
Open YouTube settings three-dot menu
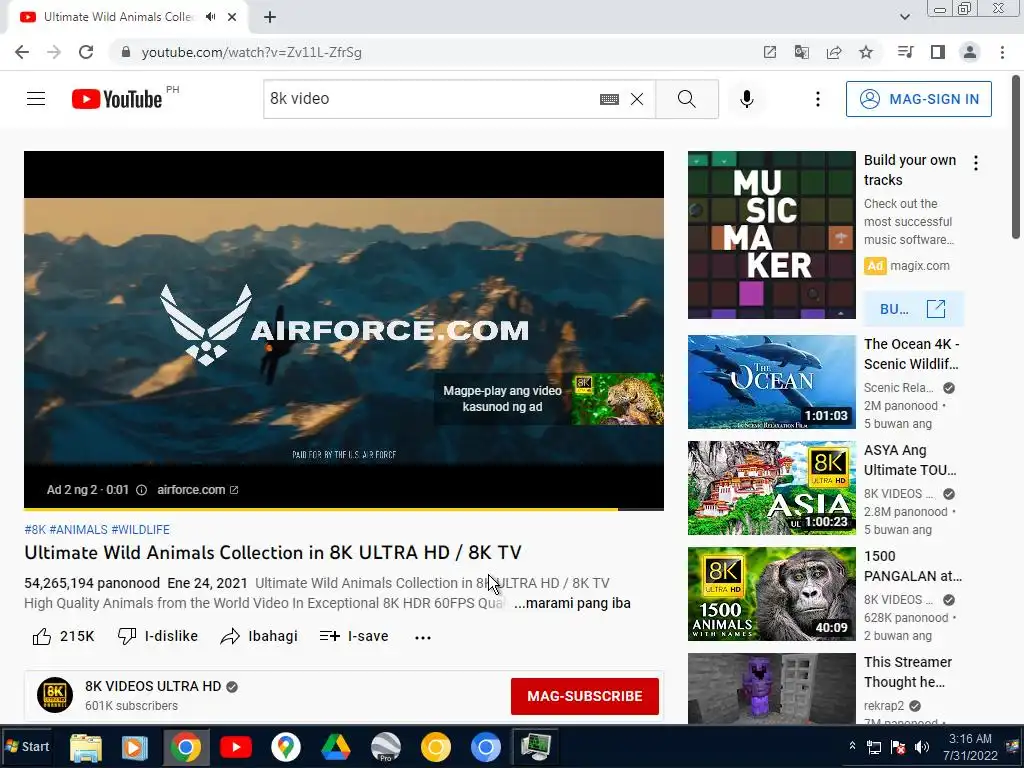point(818,99)
